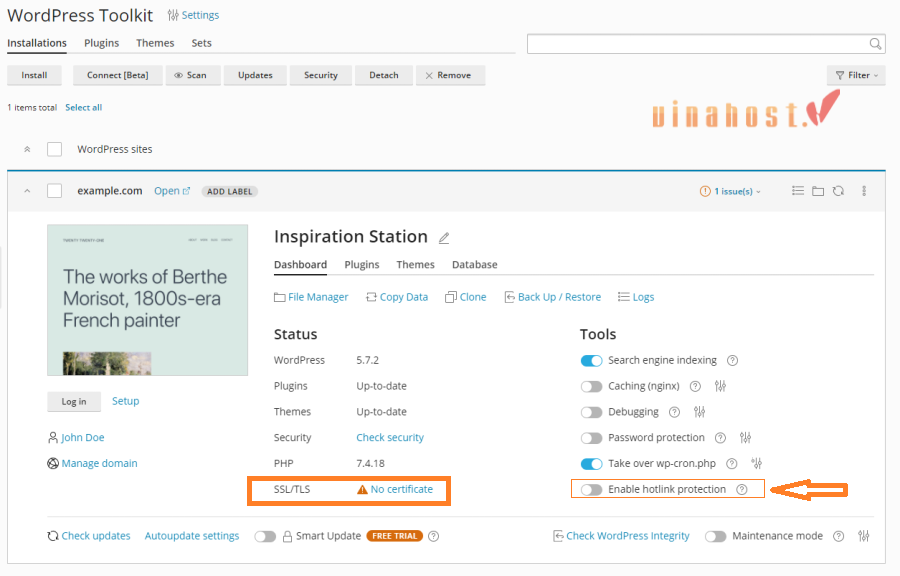This screenshot has width=900, height=576.
Task: Click the Clone link
Action: (x=466, y=297)
